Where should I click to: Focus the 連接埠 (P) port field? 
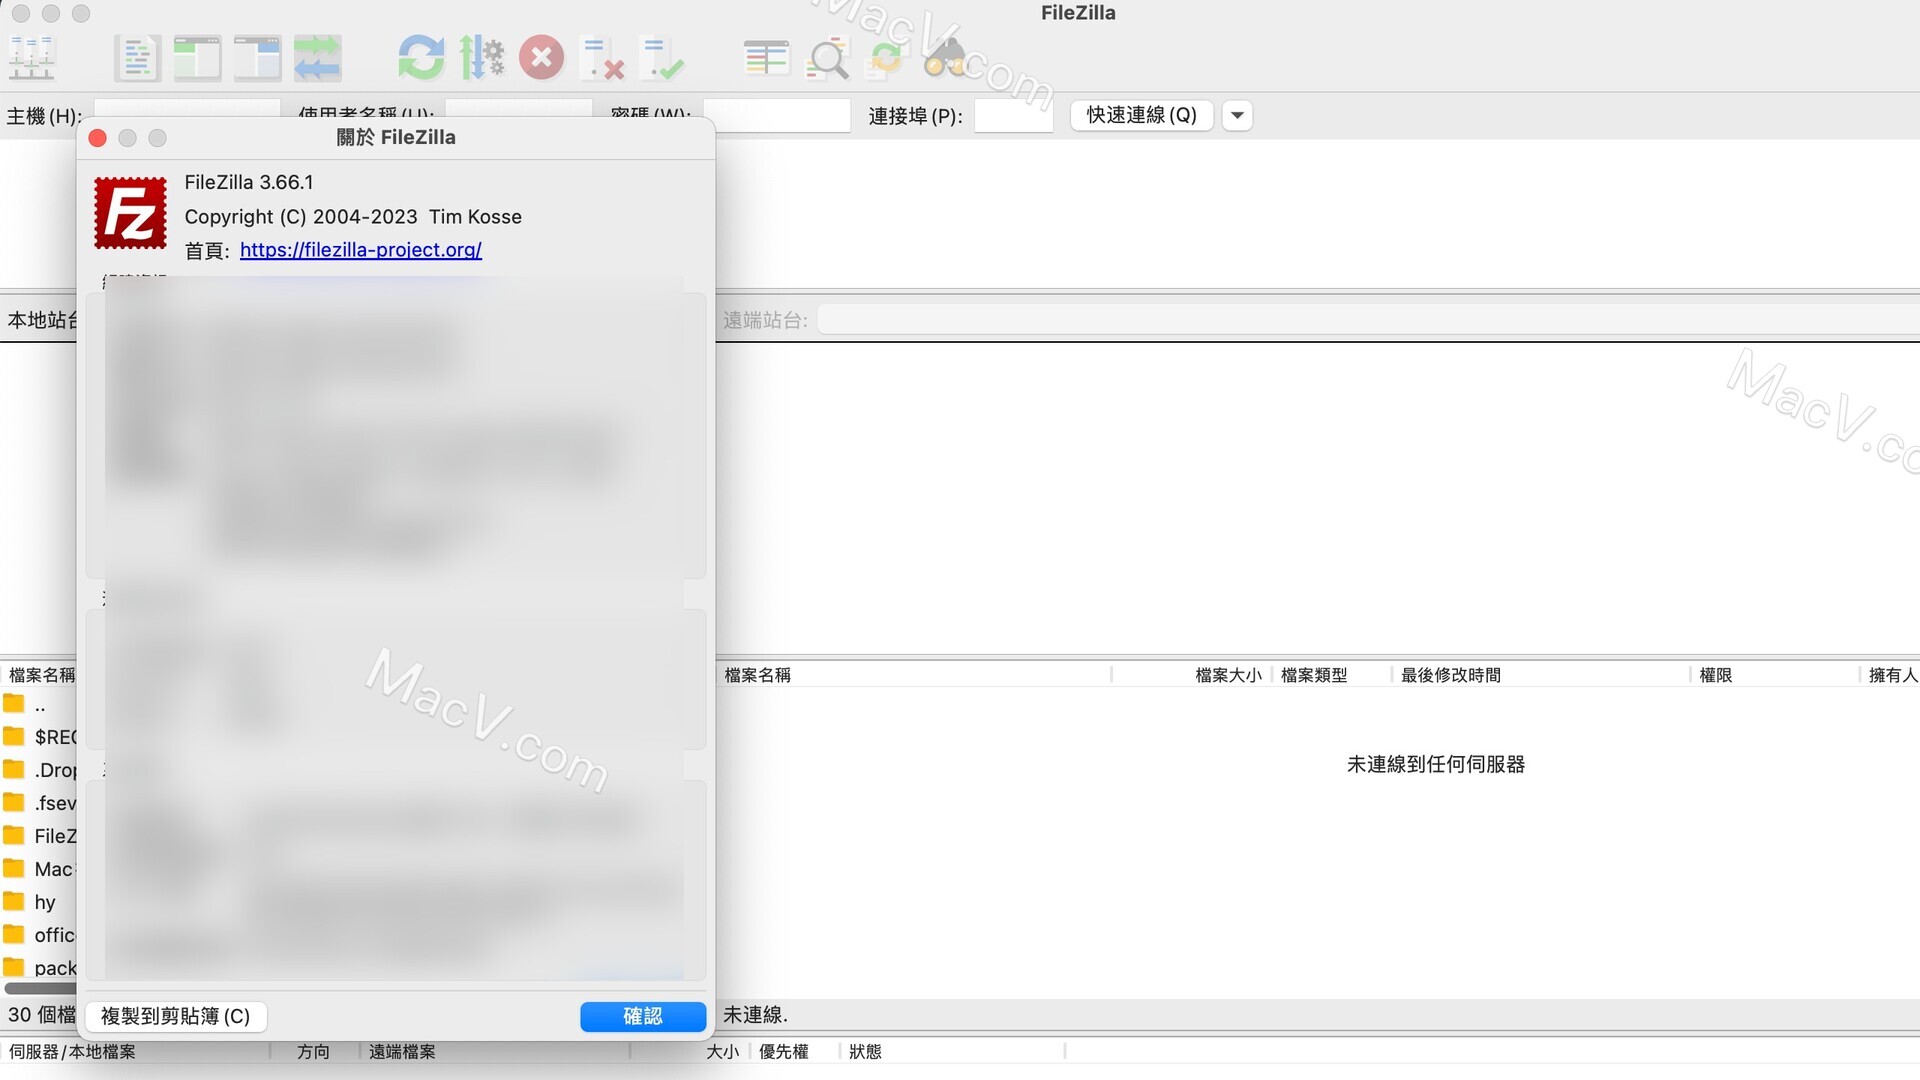pos(1013,115)
